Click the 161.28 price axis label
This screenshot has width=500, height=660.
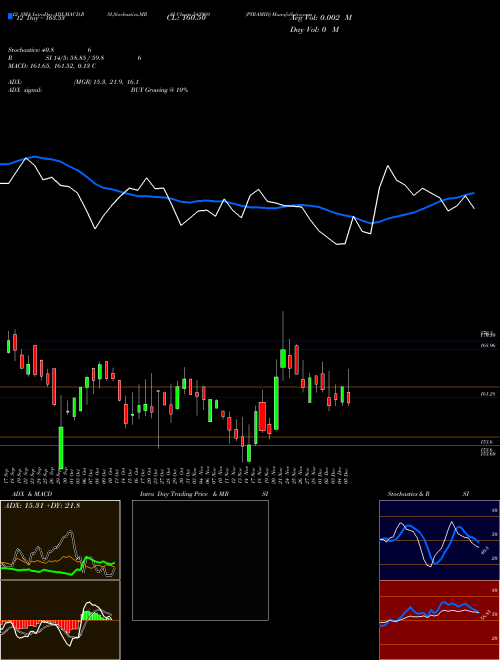[x=487, y=394]
